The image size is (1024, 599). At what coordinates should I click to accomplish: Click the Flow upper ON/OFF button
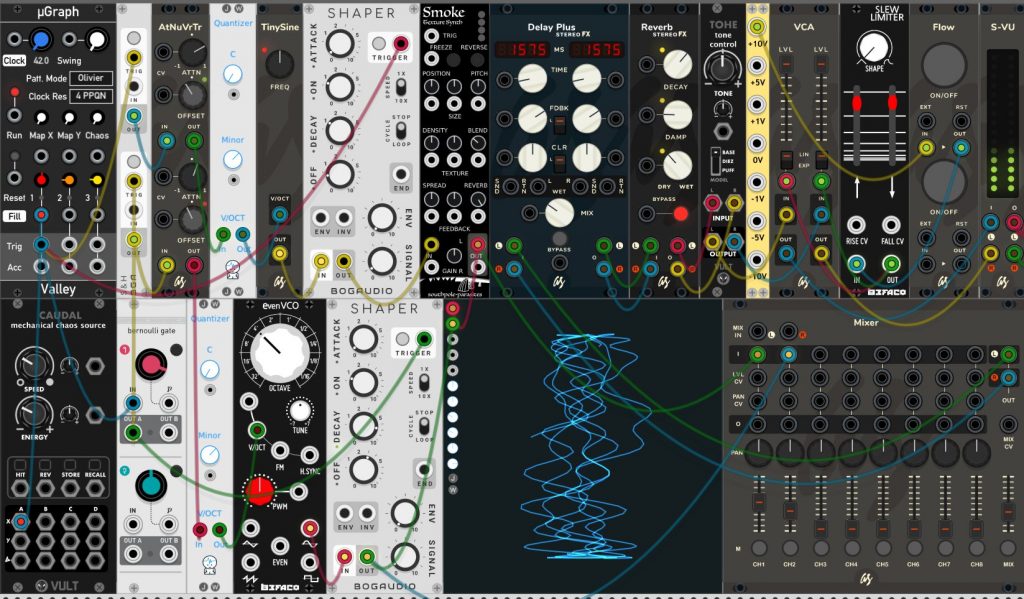tap(944, 65)
